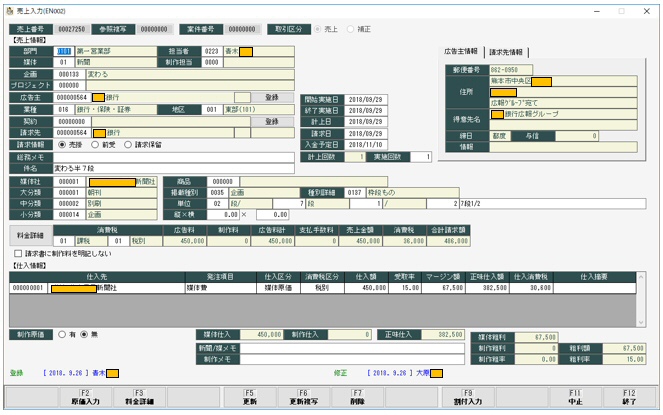Focus the 単位 code field 02
Image resolution: width=663 pixels, height=415 pixels.
click(217, 203)
